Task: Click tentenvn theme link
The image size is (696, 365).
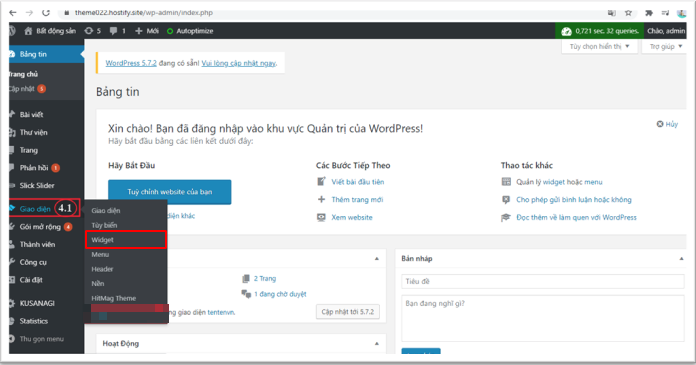Action: (221, 313)
